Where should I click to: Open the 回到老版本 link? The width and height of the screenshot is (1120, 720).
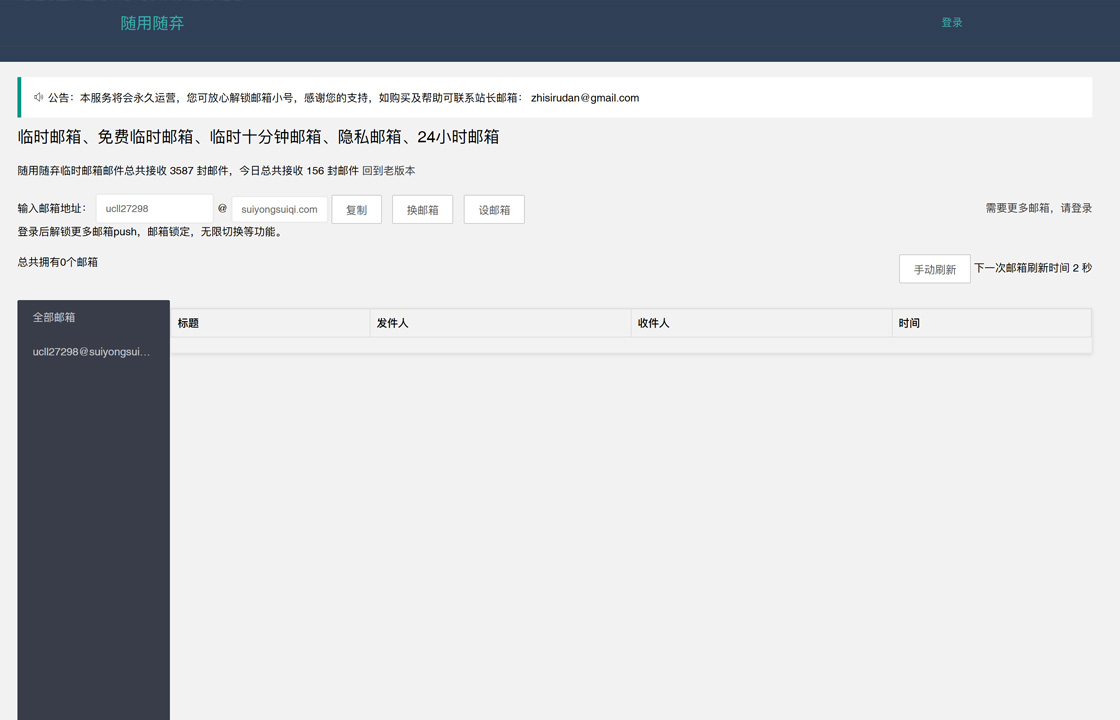(x=389, y=171)
